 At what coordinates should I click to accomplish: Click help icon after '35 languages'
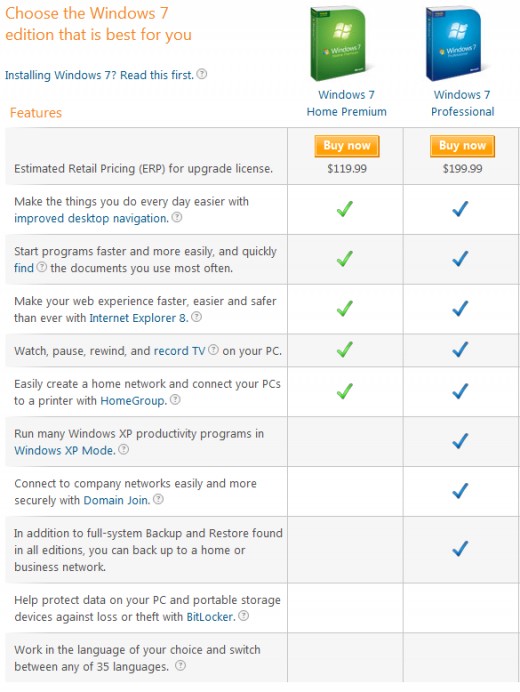click(180, 666)
